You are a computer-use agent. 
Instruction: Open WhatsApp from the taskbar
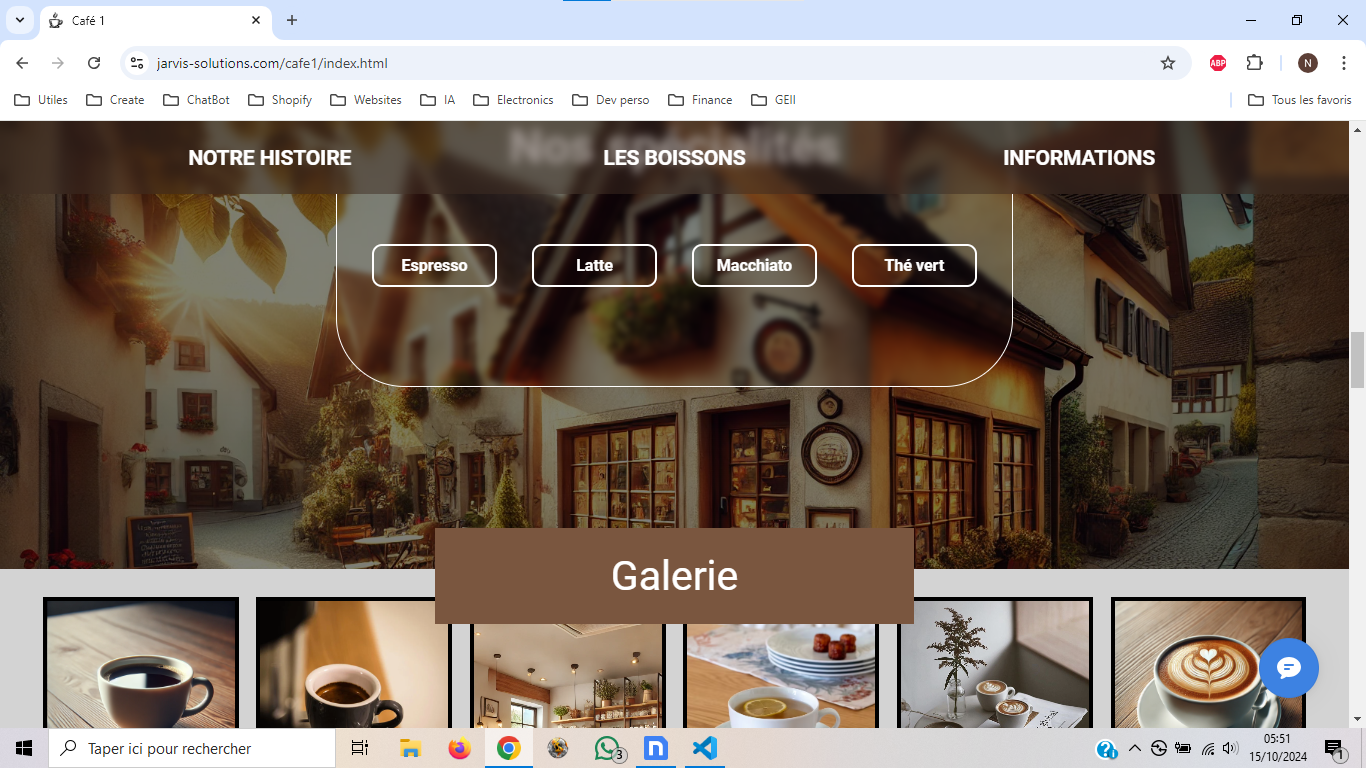pyautogui.click(x=607, y=748)
